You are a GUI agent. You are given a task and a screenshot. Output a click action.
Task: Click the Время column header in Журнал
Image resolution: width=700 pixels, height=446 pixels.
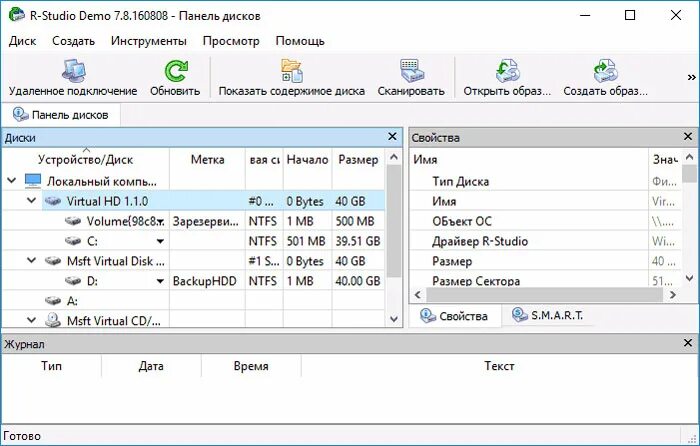coord(251,366)
